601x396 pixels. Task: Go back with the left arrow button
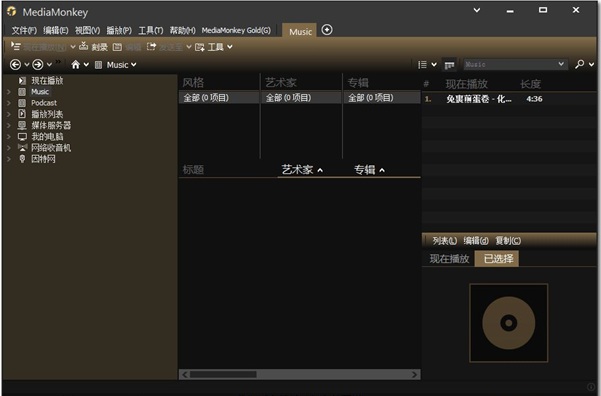pyautogui.click(x=15, y=64)
